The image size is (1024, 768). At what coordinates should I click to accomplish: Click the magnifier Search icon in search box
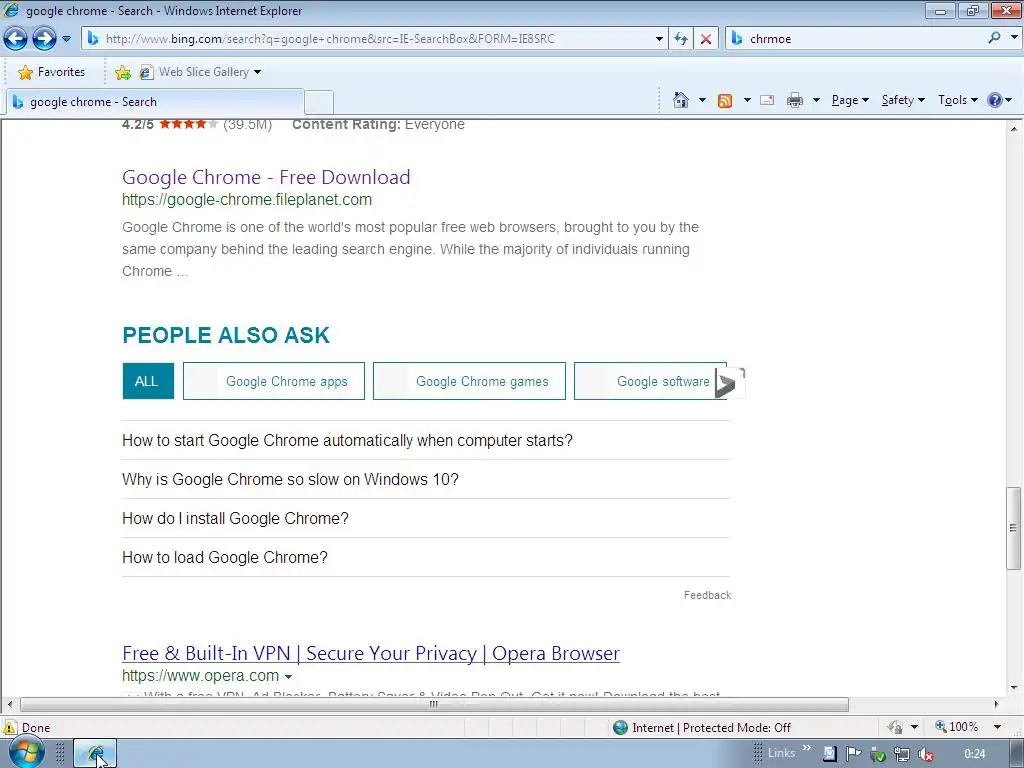[994, 39]
